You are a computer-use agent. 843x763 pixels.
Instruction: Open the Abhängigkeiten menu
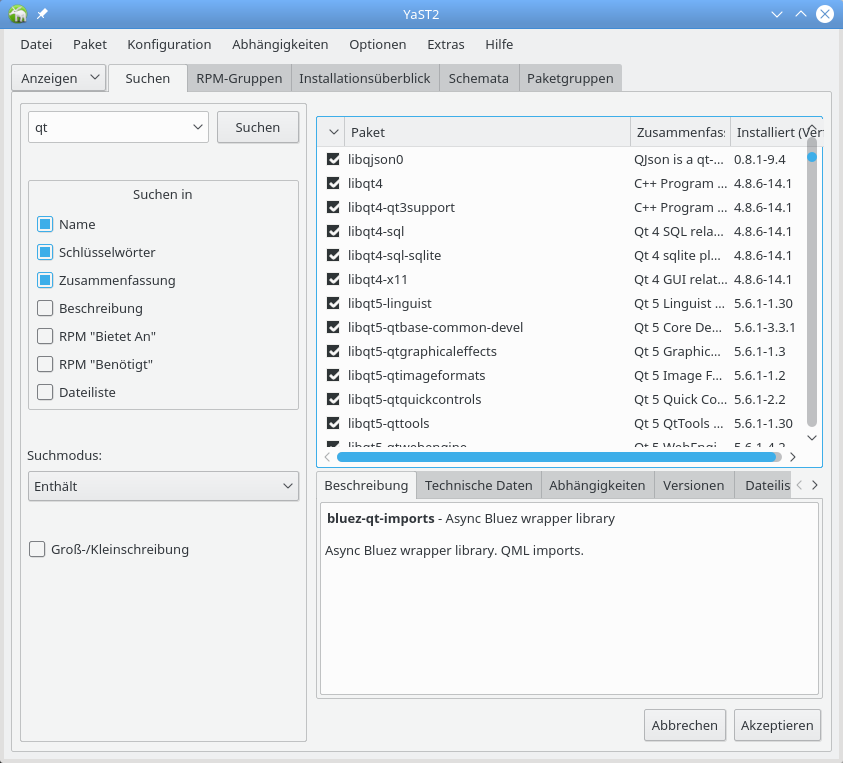tap(280, 44)
